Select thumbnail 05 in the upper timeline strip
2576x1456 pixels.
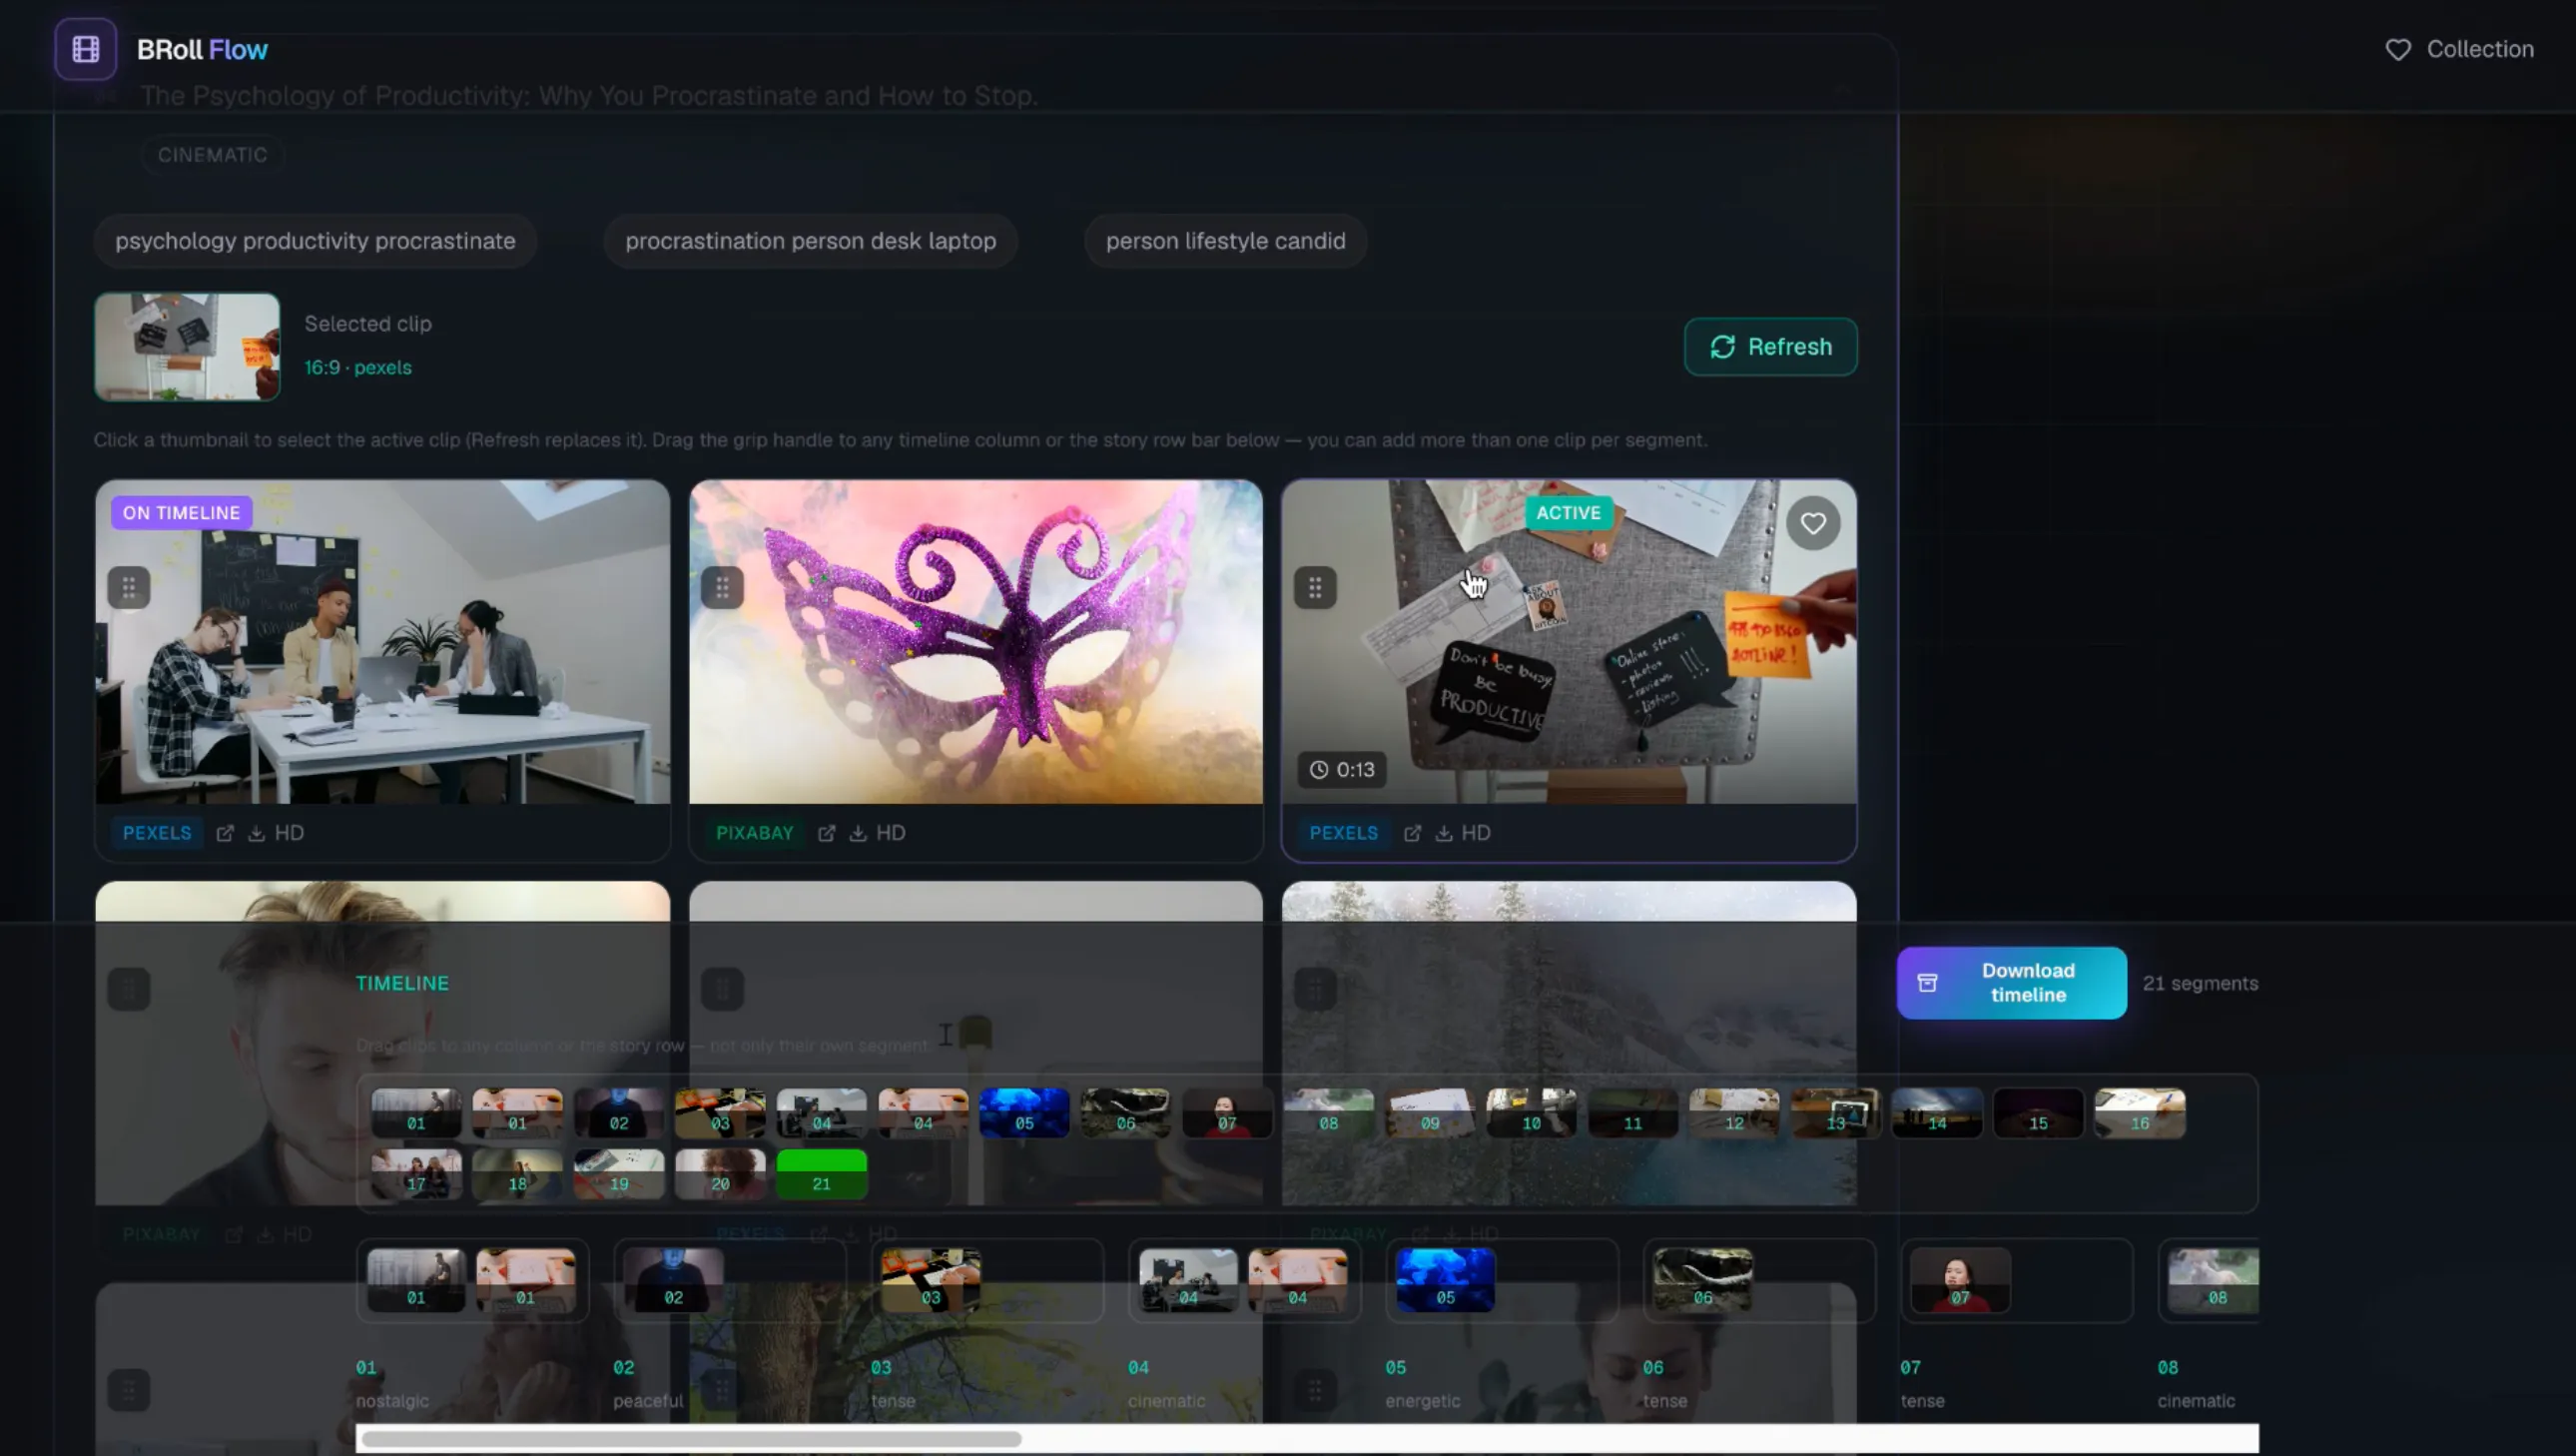pyautogui.click(x=1024, y=1113)
